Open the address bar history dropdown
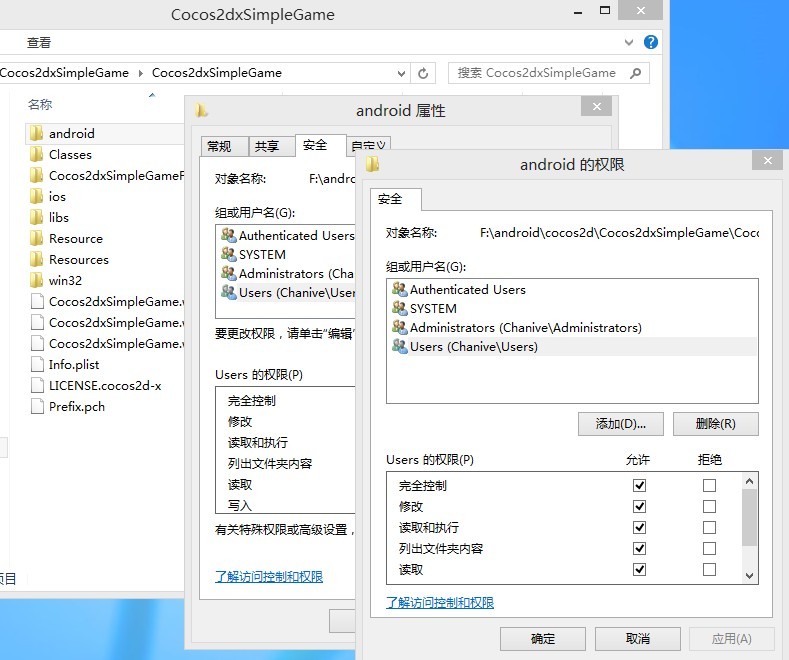789x660 pixels. 402,73
